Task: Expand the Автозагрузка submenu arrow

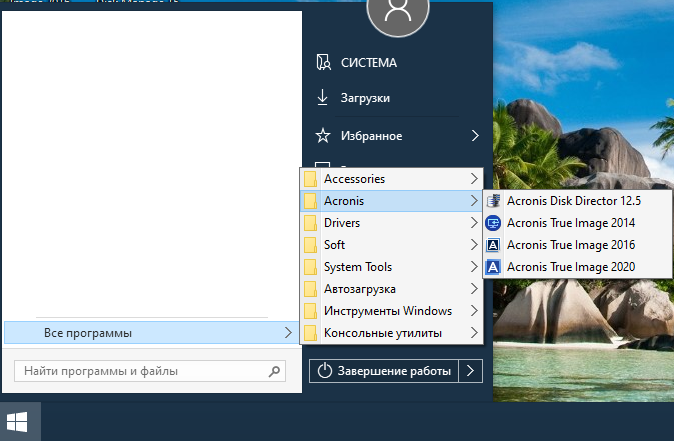Action: [474, 289]
